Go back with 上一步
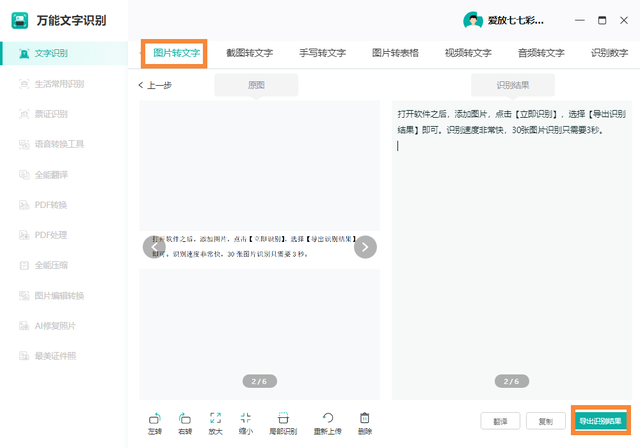 click(155, 85)
